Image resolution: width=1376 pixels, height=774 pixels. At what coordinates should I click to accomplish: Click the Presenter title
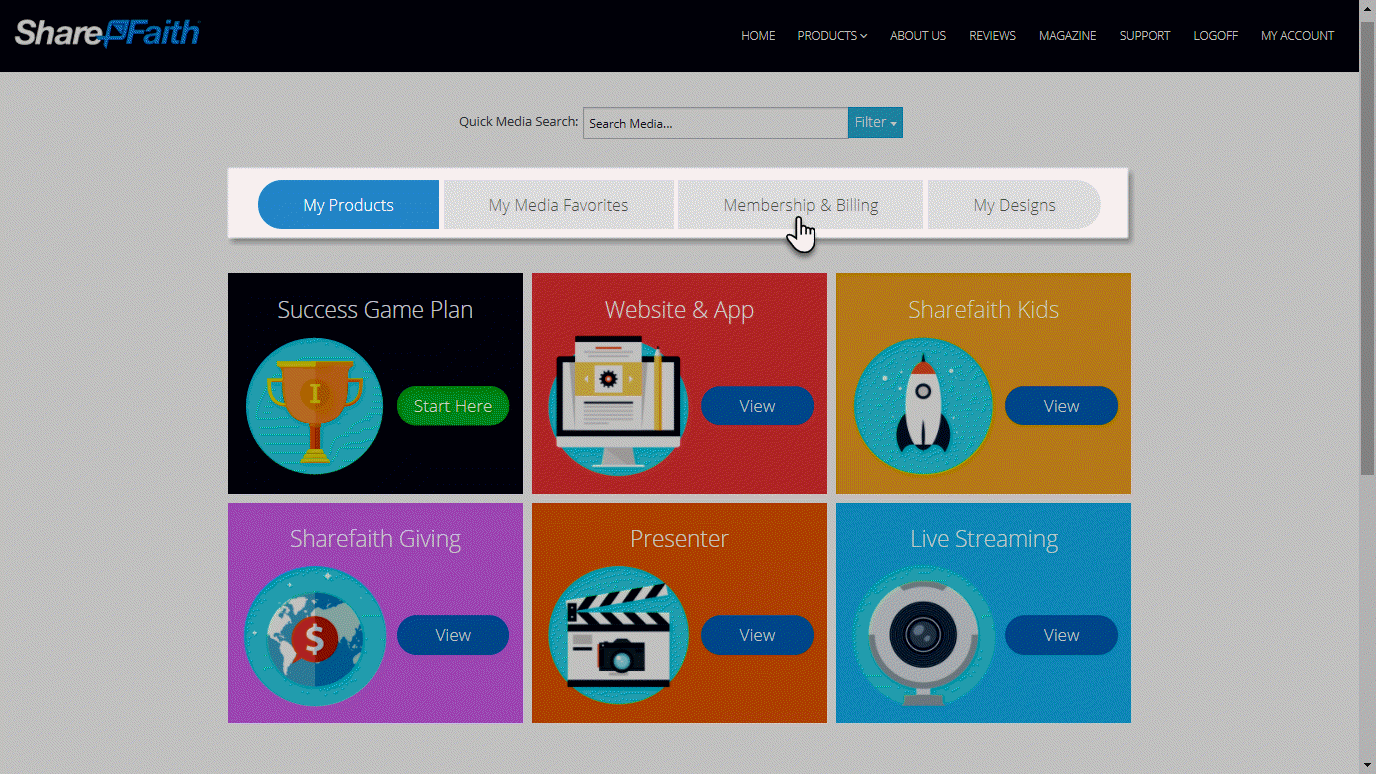[679, 539]
